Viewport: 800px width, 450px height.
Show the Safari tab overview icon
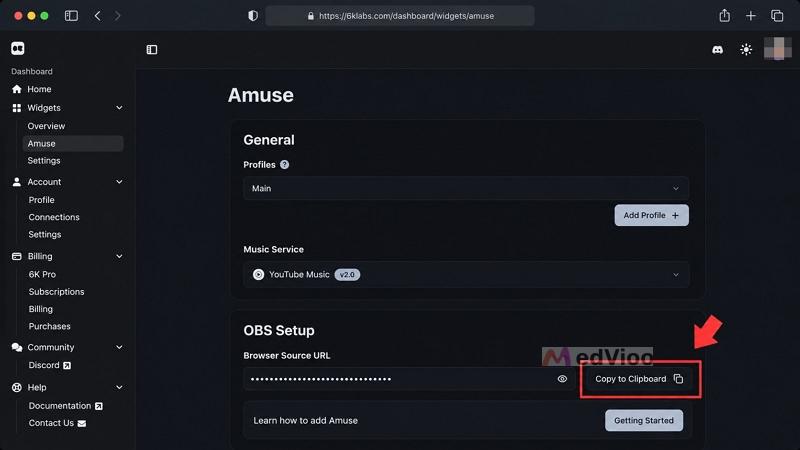(777, 16)
